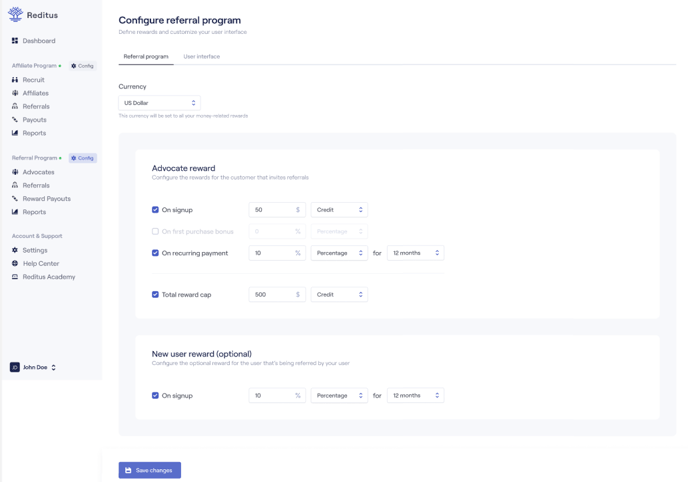This screenshot has height=482, width=688.
Task: Open recurring payment 12 months dropdown
Action: click(416, 253)
